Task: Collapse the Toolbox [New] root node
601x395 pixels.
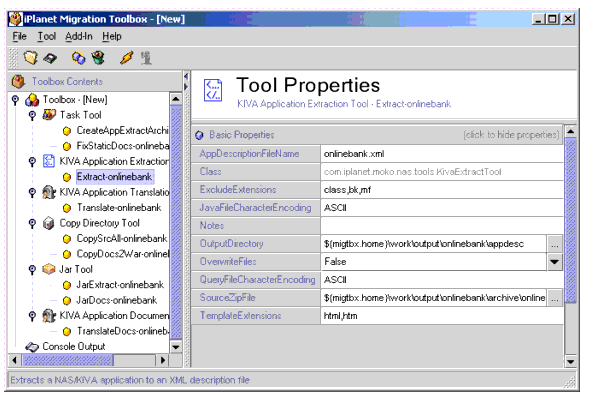Action: click(15, 100)
